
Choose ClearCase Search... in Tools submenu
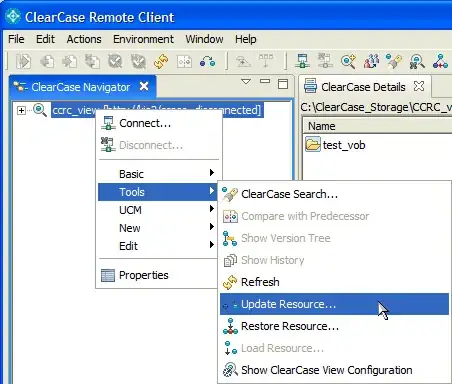tap(334, 194)
